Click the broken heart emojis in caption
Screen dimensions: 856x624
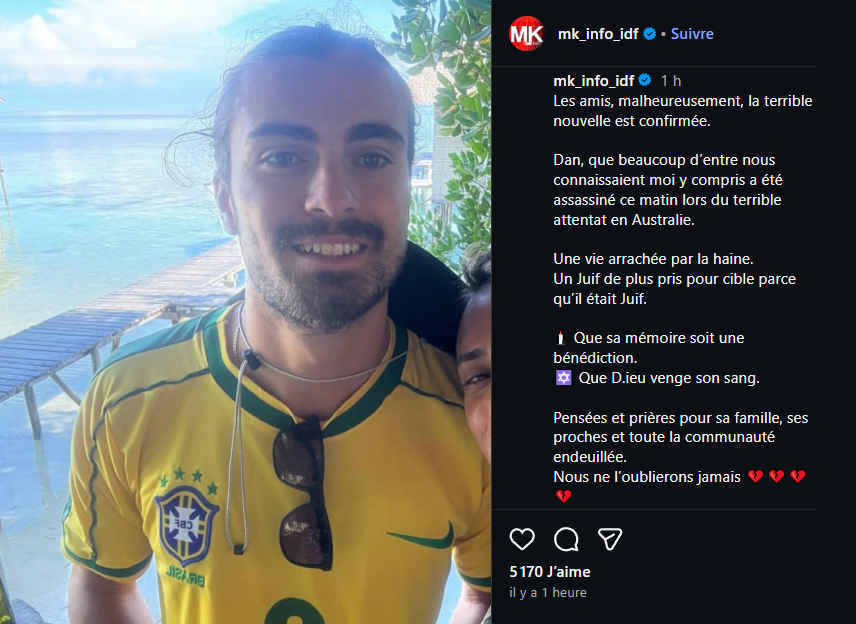tap(776, 477)
